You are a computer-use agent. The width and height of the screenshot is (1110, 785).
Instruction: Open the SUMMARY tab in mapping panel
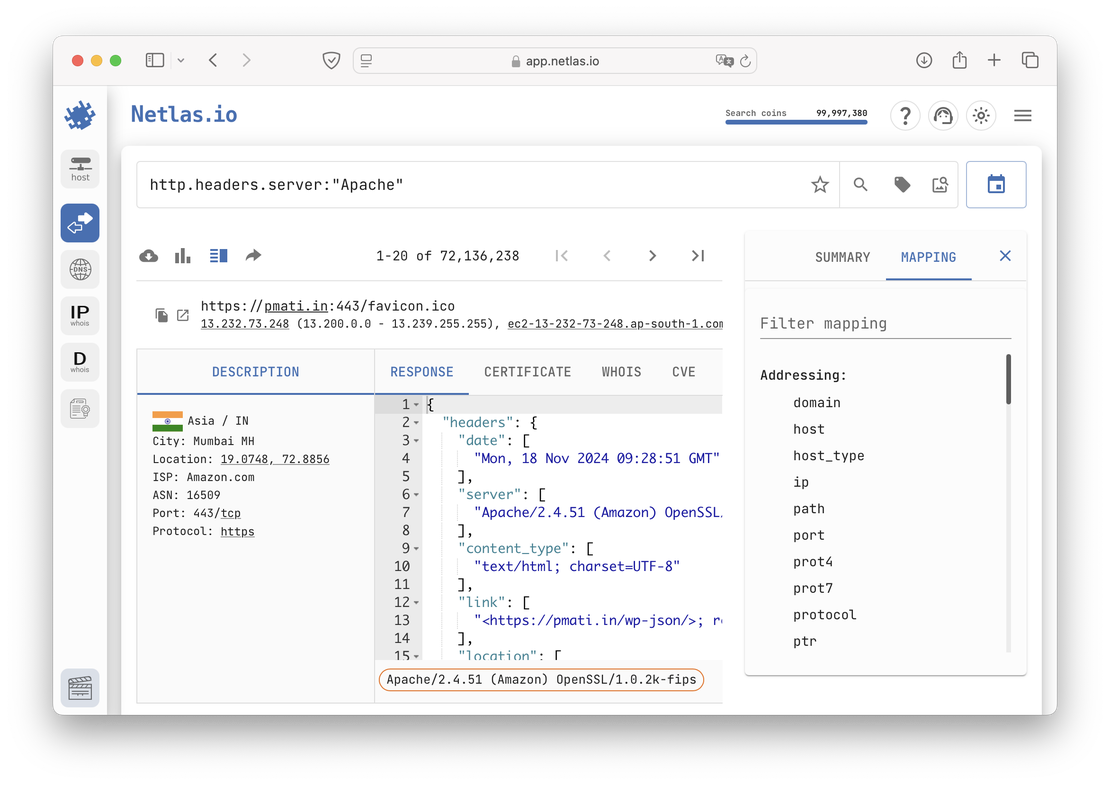click(x=842, y=257)
